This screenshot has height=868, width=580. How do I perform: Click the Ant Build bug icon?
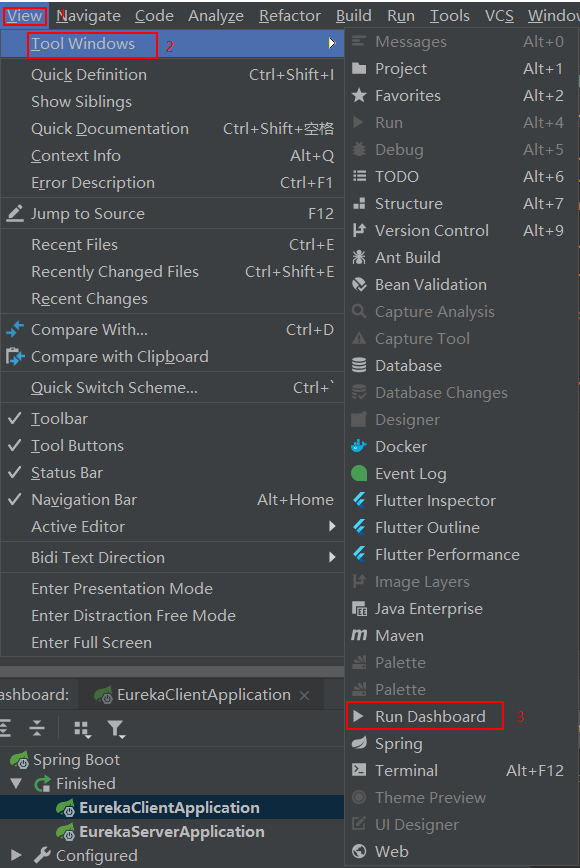click(359, 257)
